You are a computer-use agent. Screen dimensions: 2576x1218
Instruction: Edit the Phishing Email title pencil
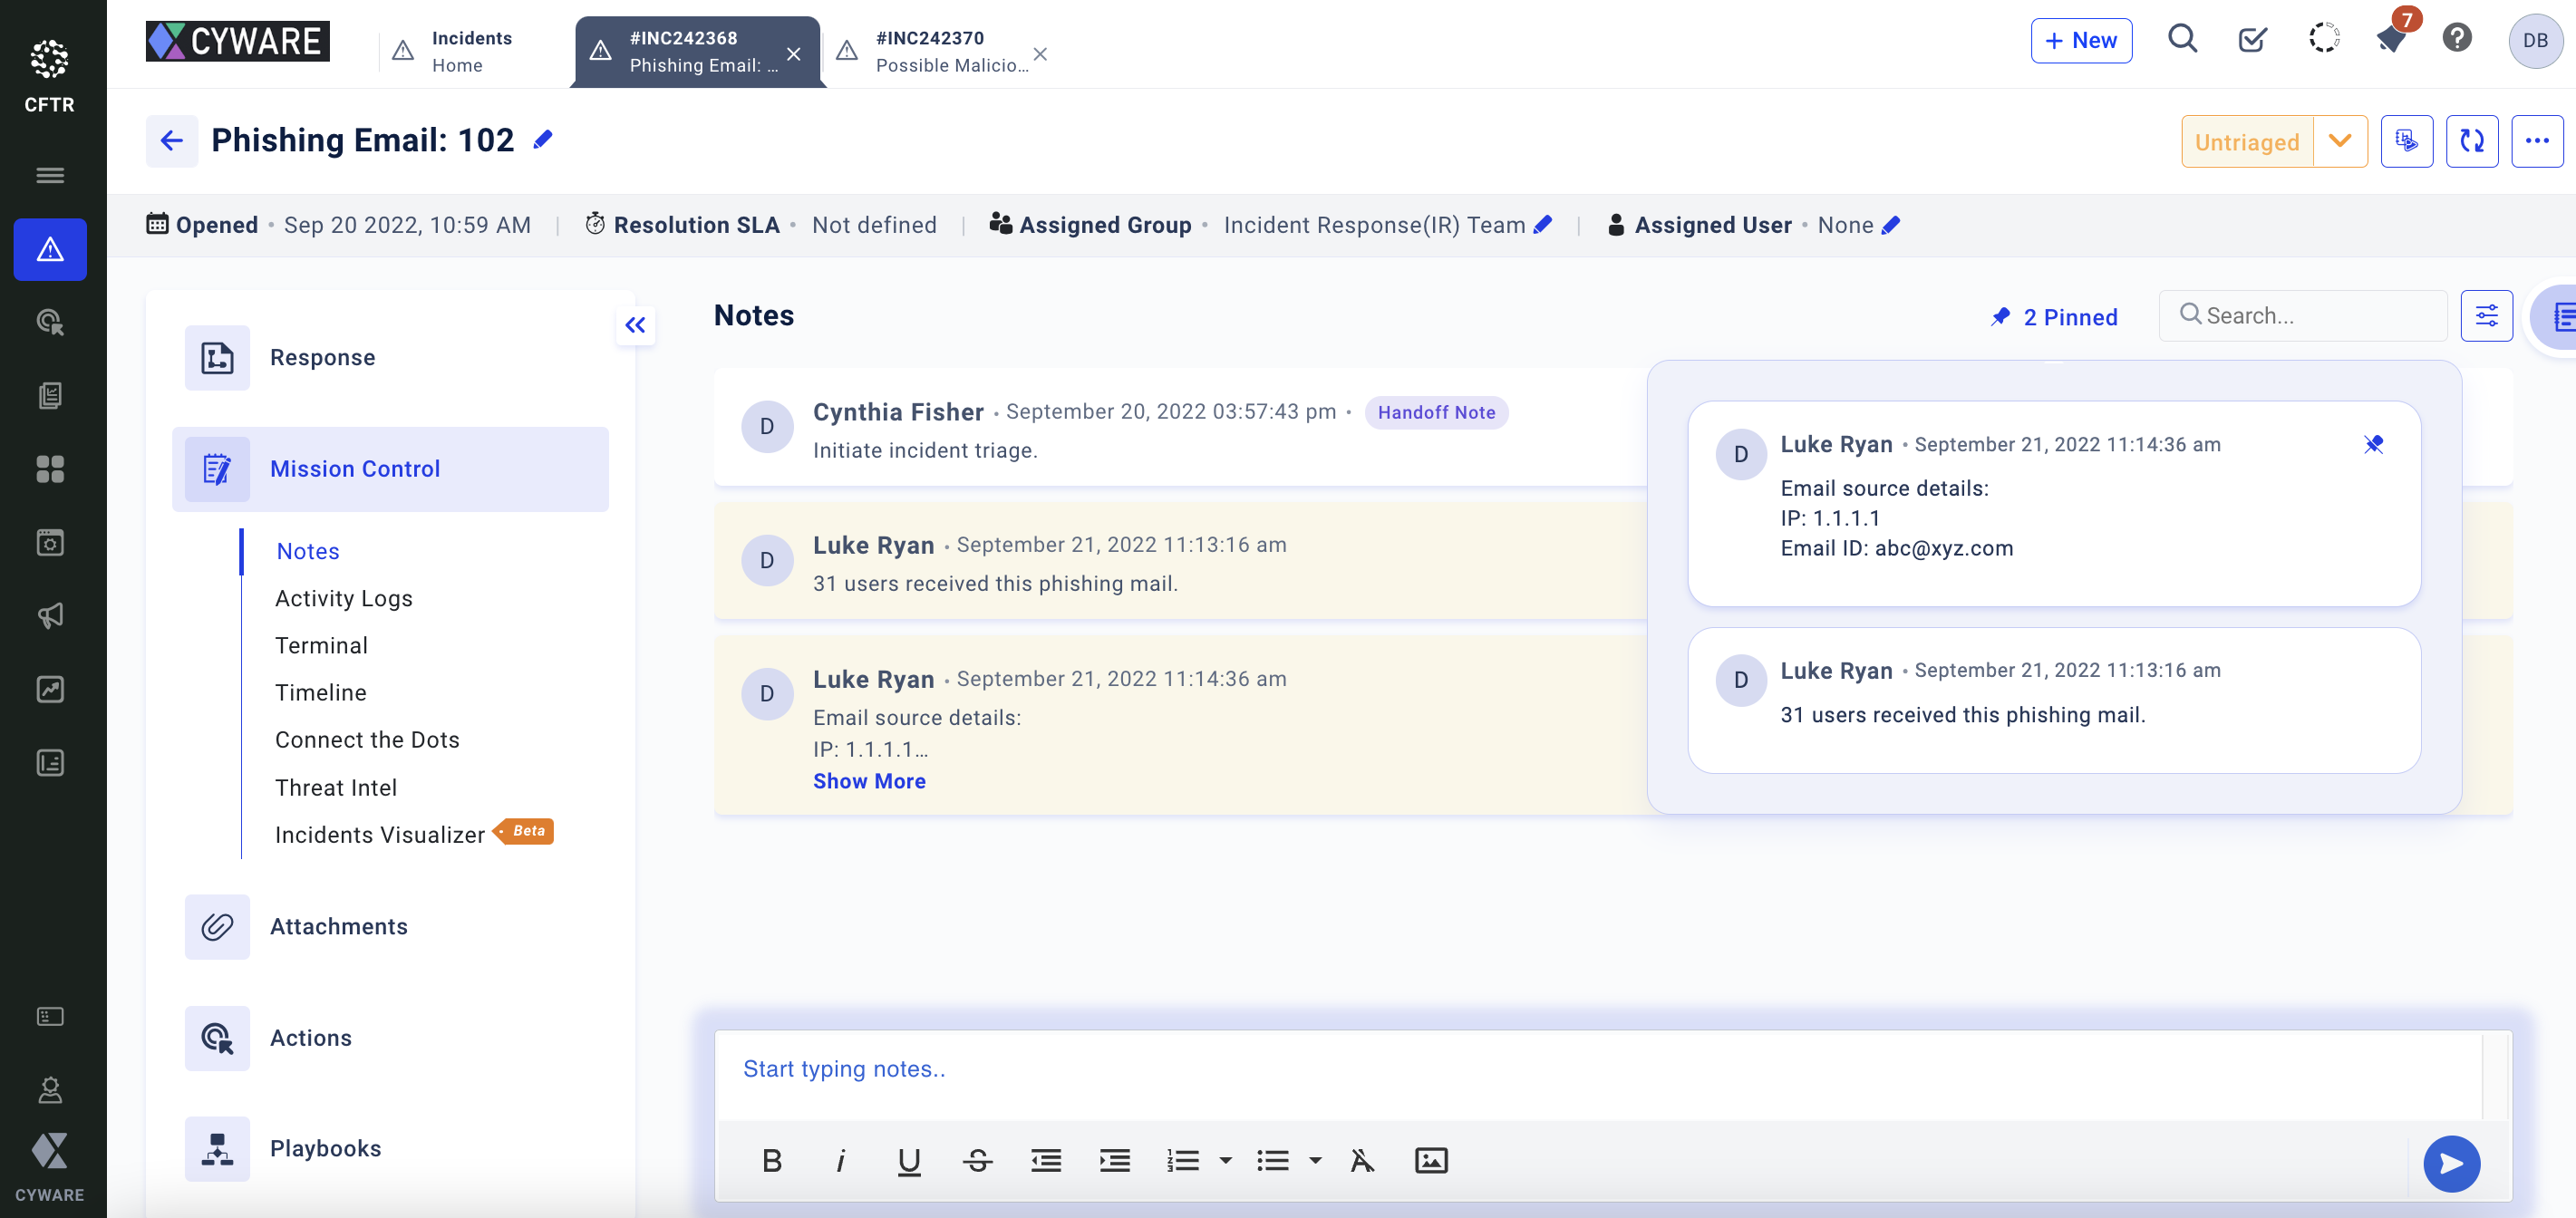click(543, 140)
